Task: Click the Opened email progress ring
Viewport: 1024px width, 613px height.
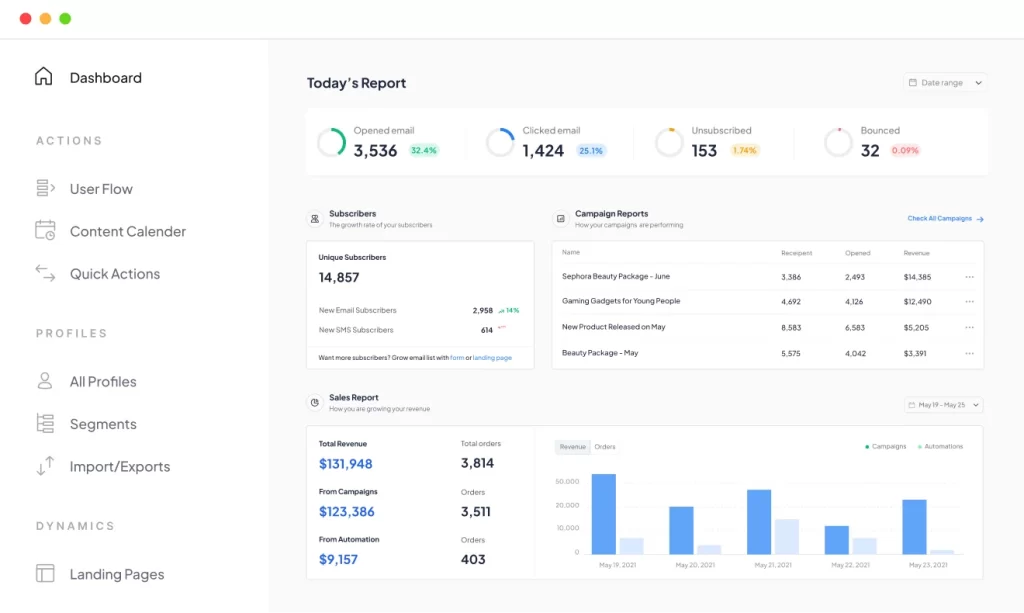Action: [x=332, y=143]
